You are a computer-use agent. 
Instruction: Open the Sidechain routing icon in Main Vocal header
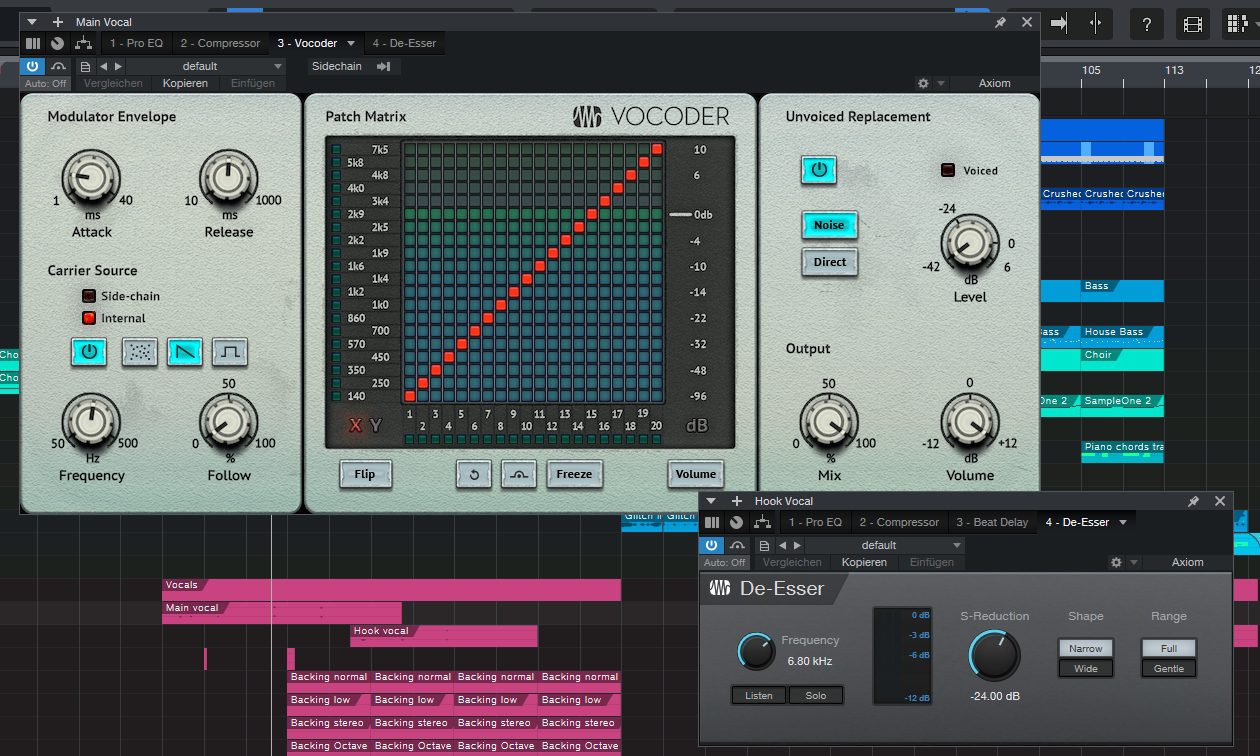click(x=385, y=65)
